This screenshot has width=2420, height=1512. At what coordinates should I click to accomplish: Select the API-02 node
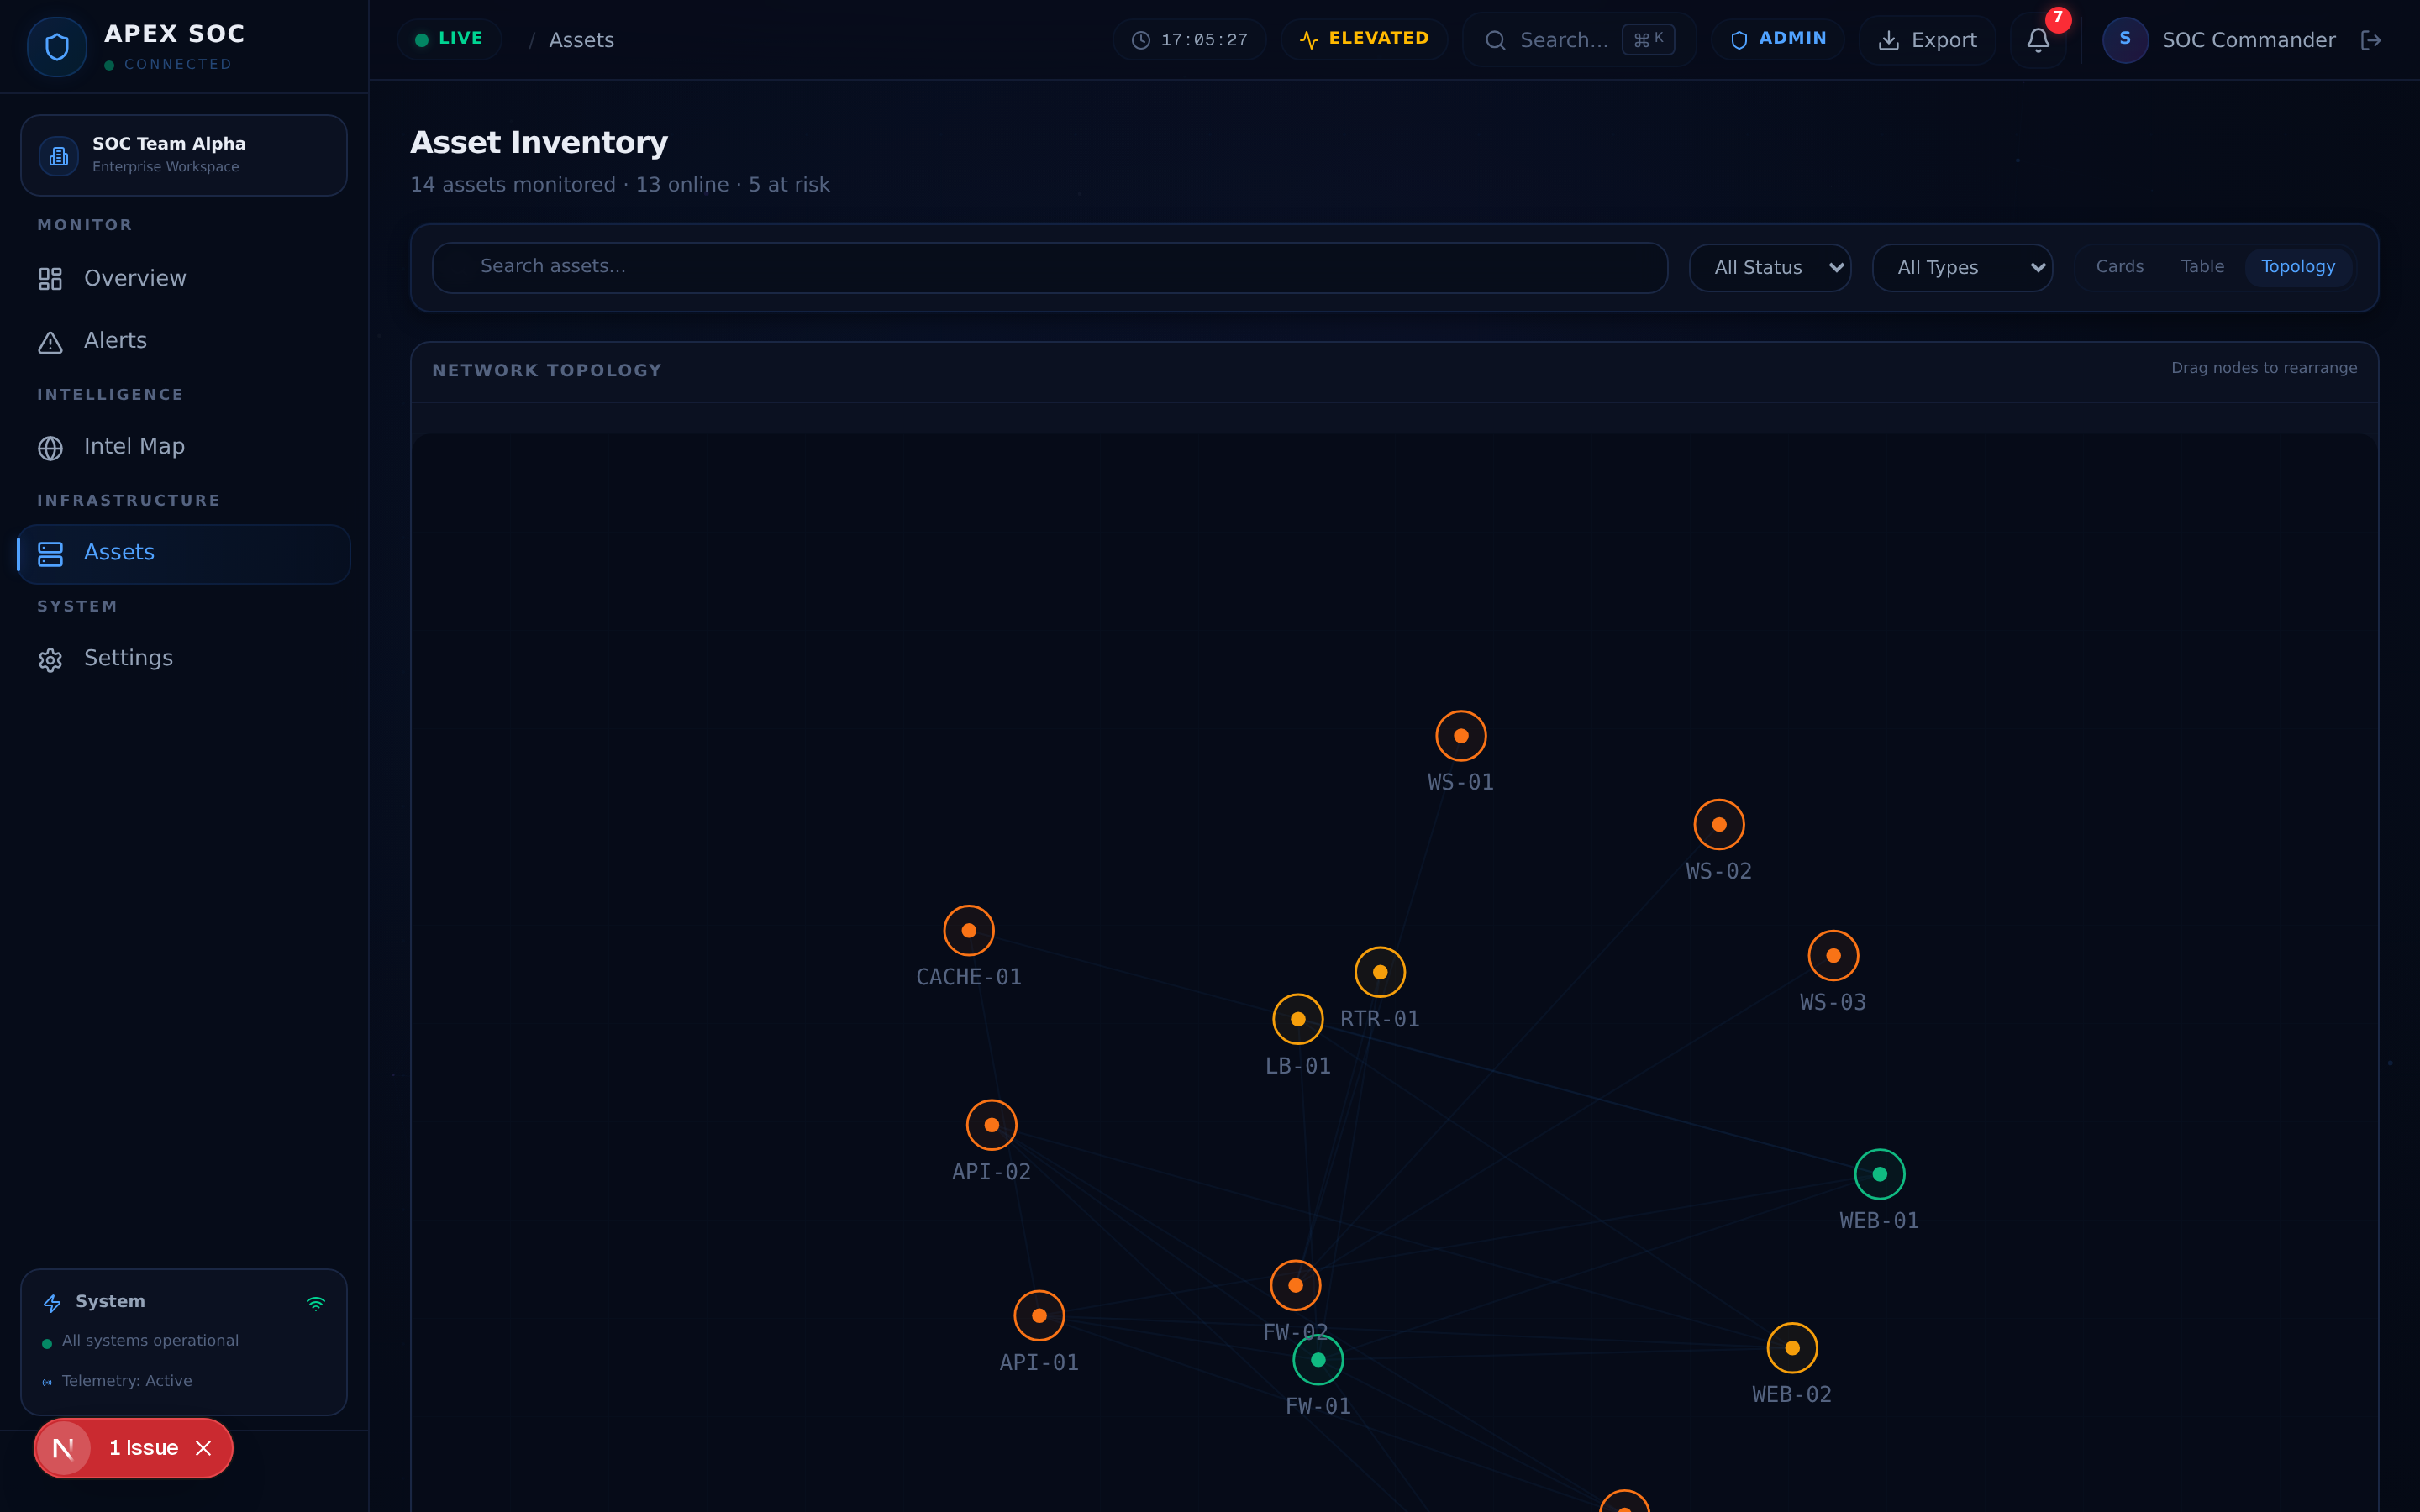pos(992,1125)
